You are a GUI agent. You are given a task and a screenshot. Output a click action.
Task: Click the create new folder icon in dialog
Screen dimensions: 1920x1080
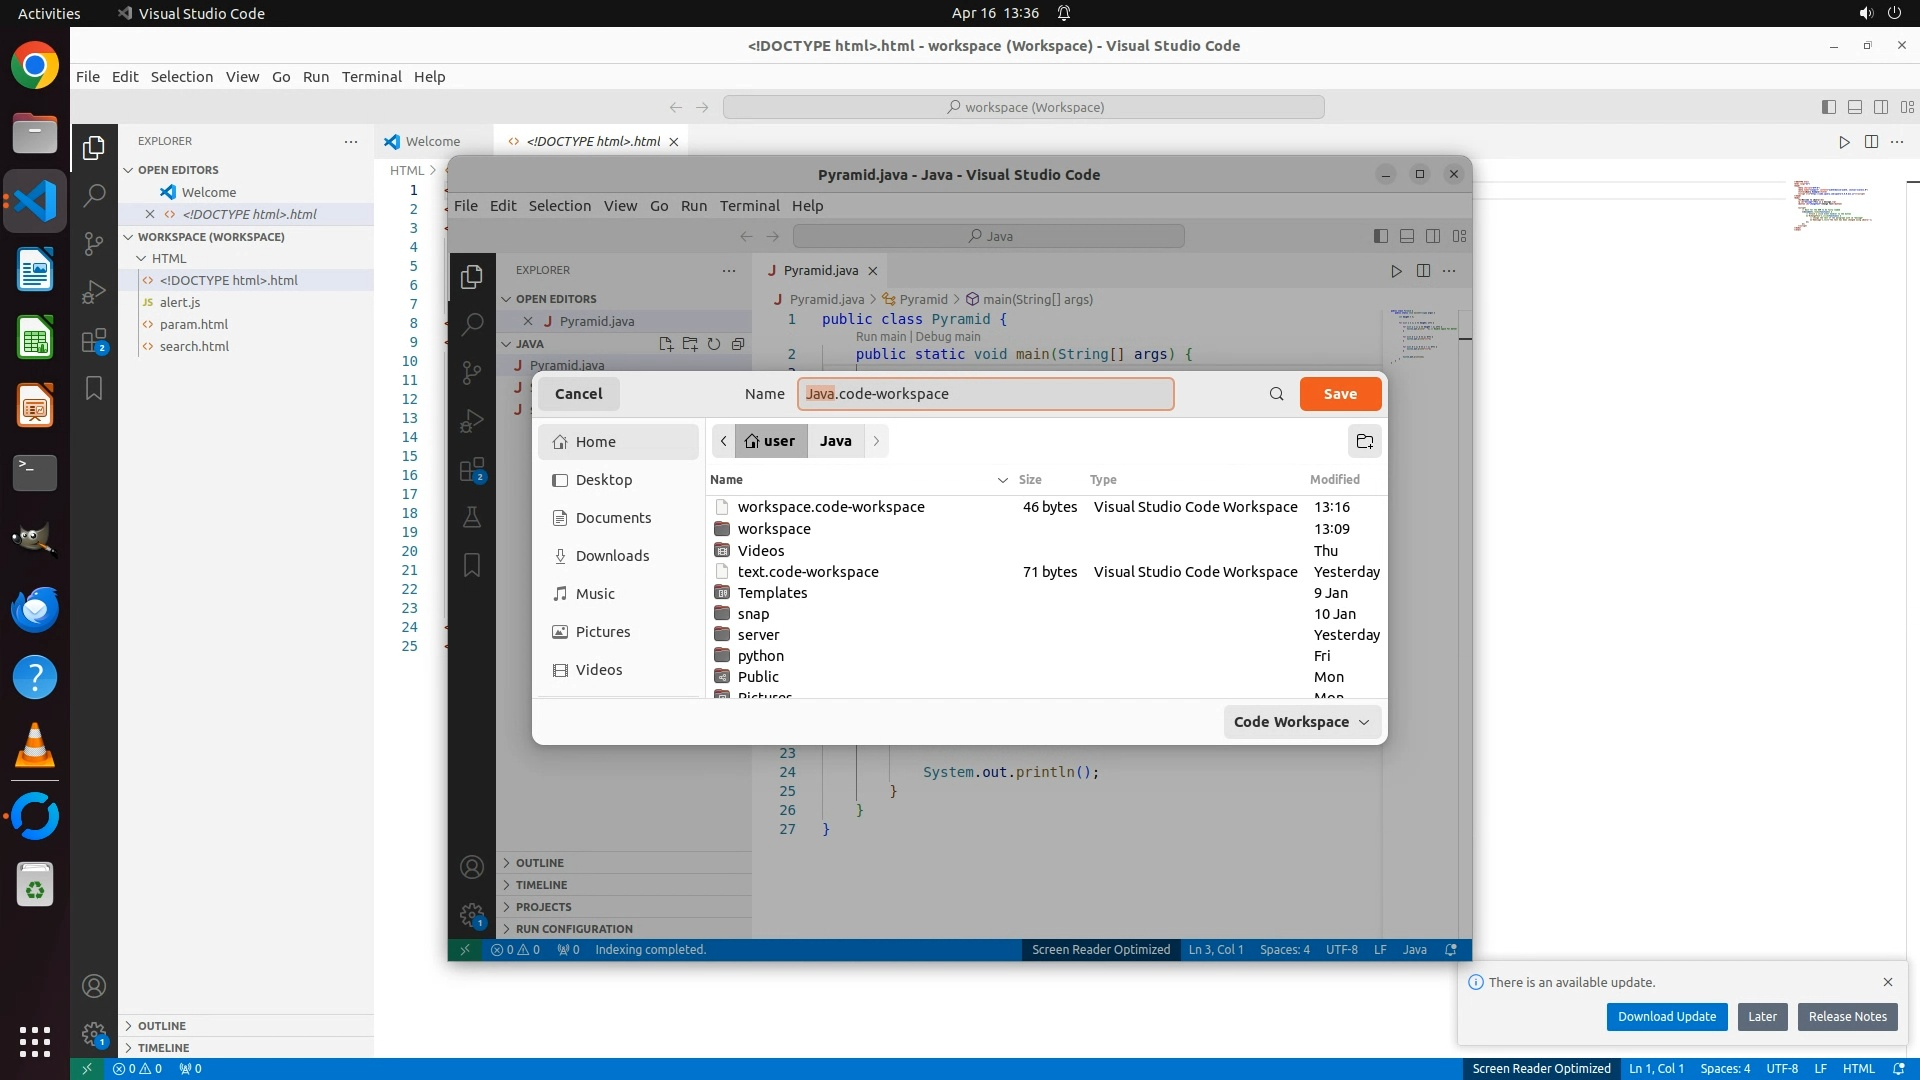1364,441
